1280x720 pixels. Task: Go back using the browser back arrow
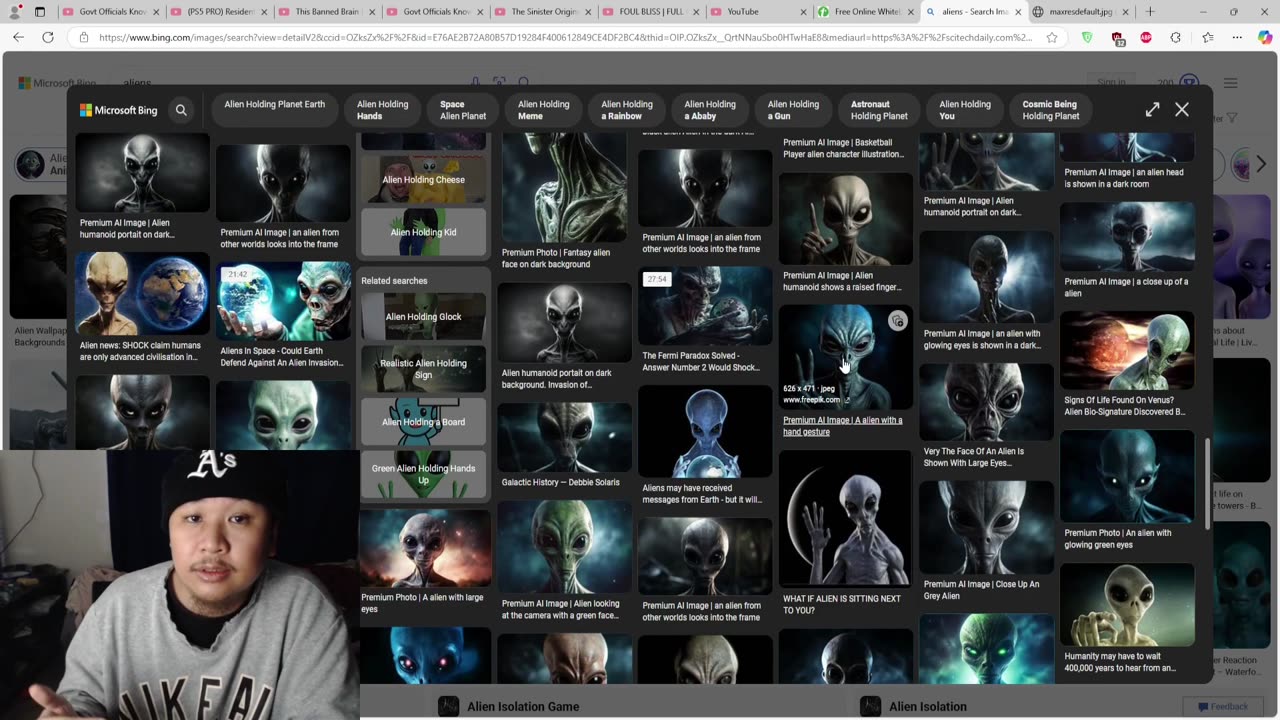coord(18,37)
